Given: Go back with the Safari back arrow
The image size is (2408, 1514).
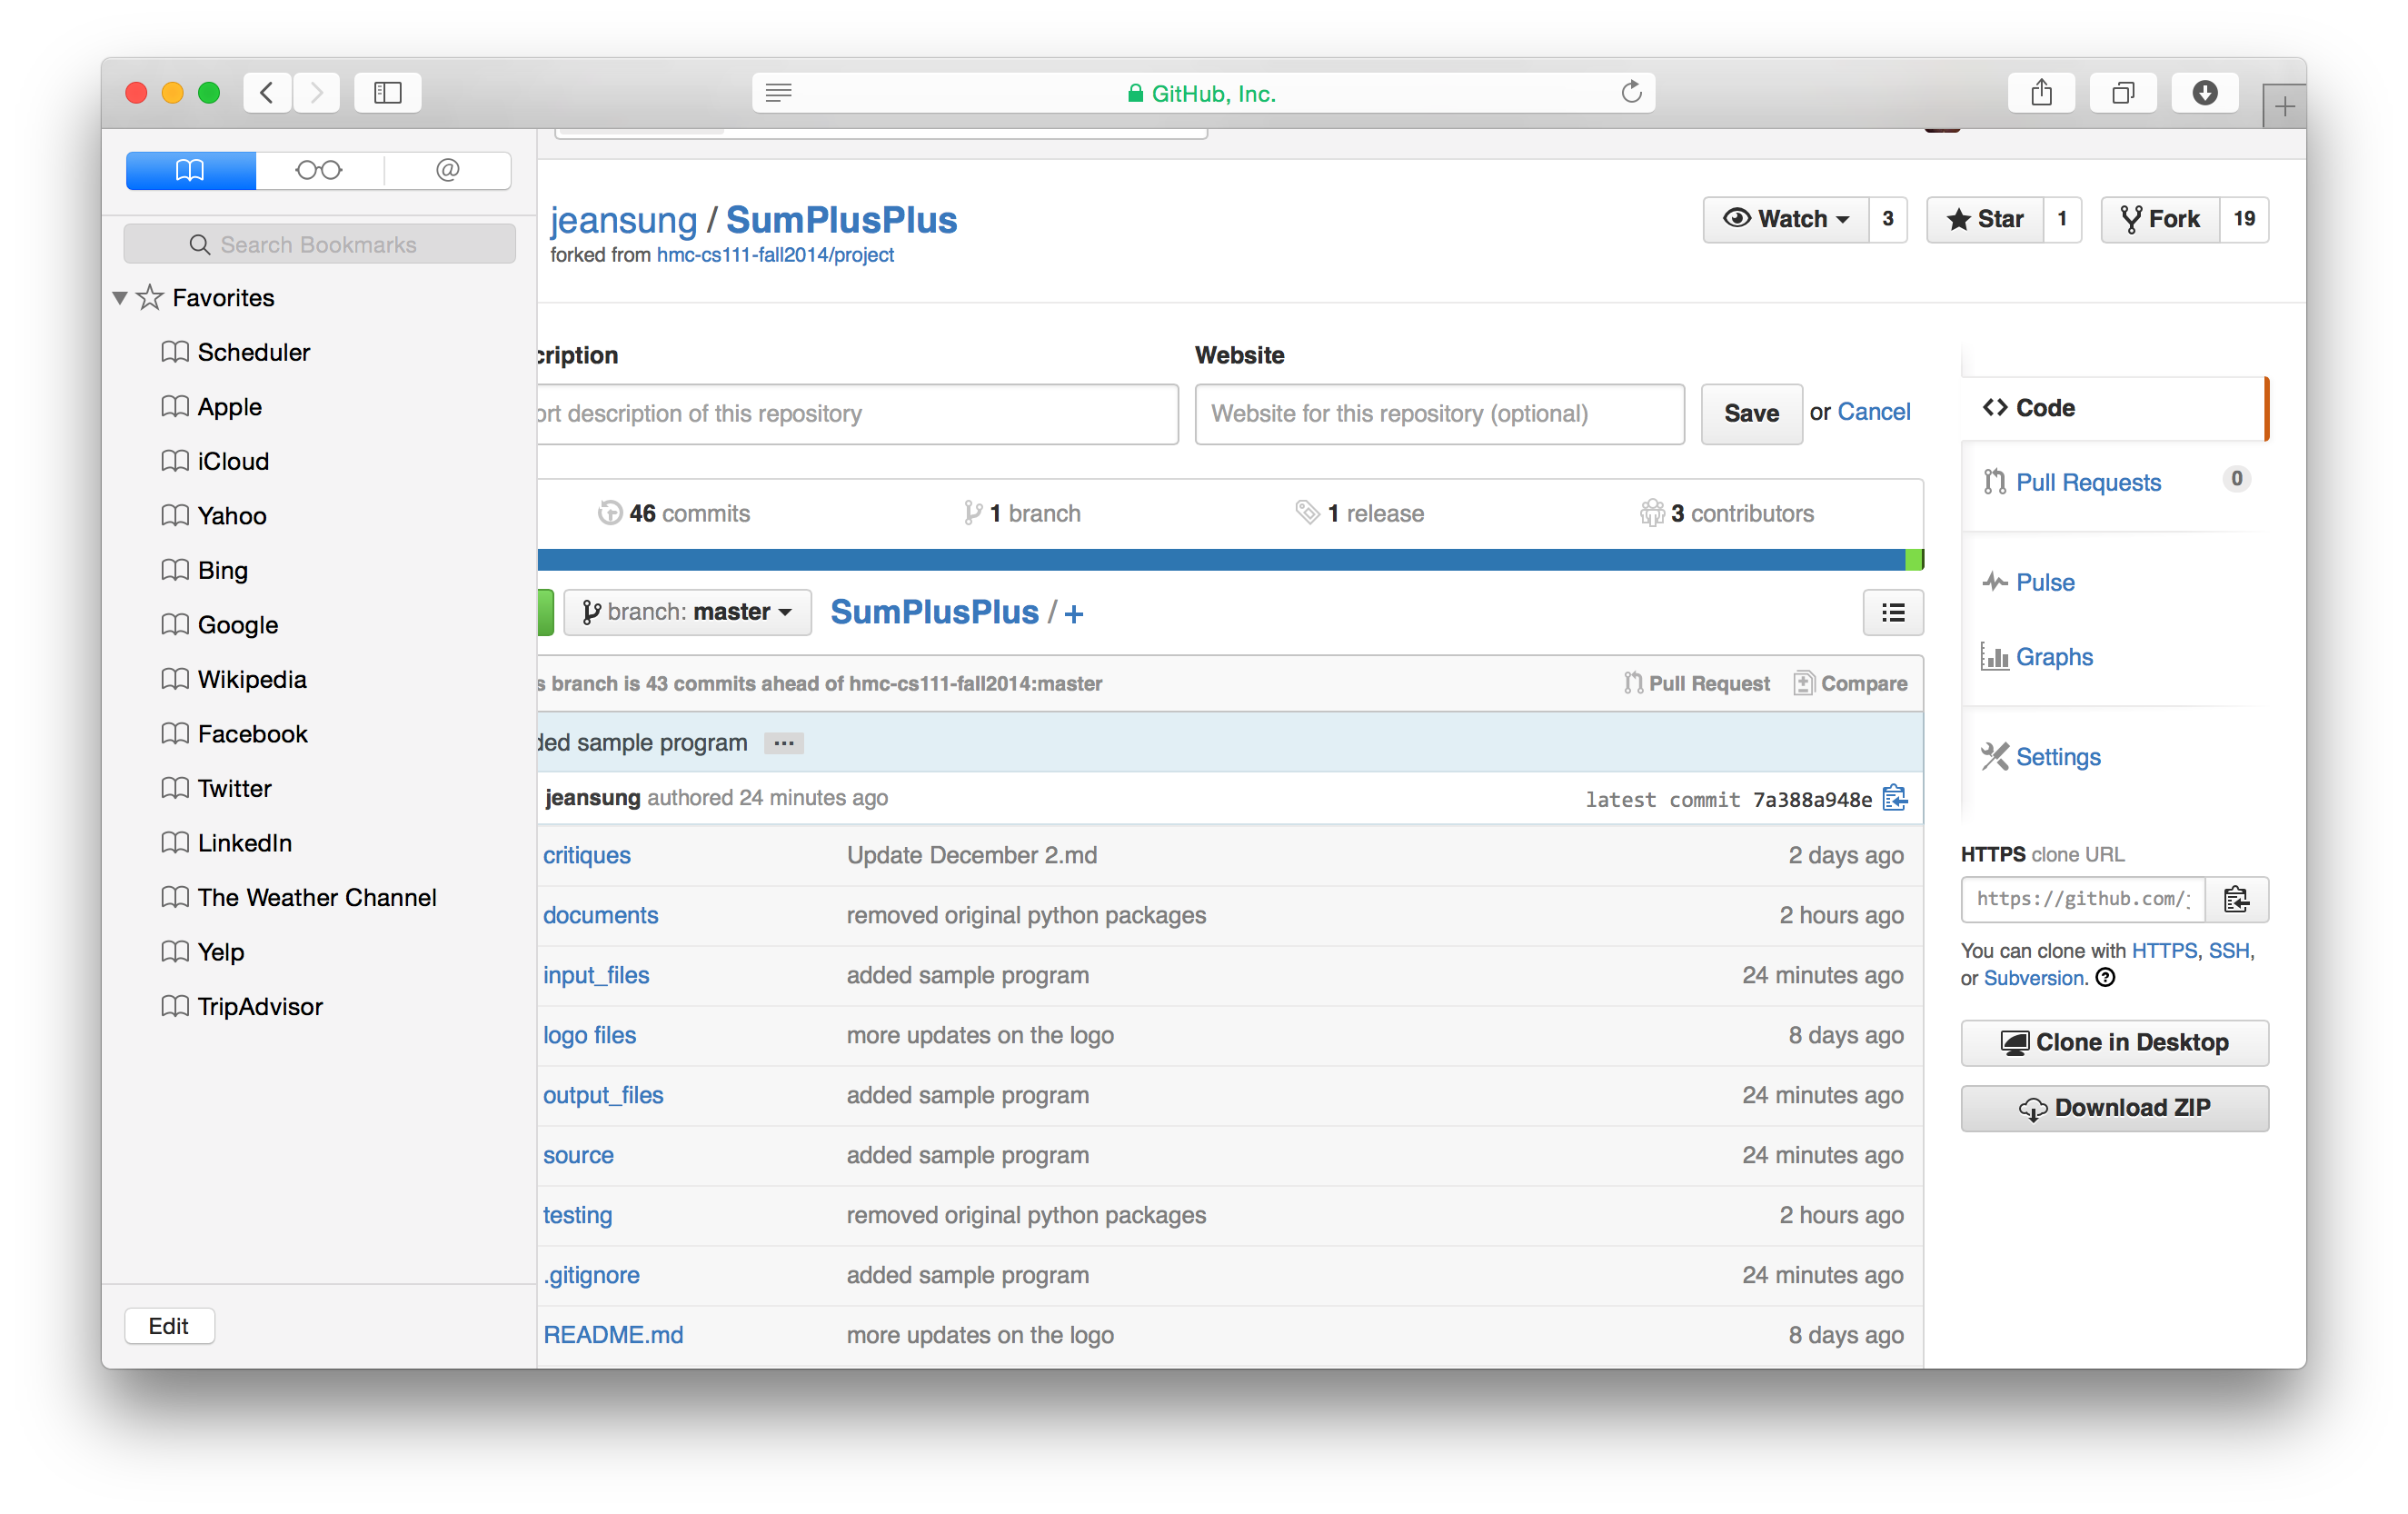Looking at the screenshot, I should point(267,93).
